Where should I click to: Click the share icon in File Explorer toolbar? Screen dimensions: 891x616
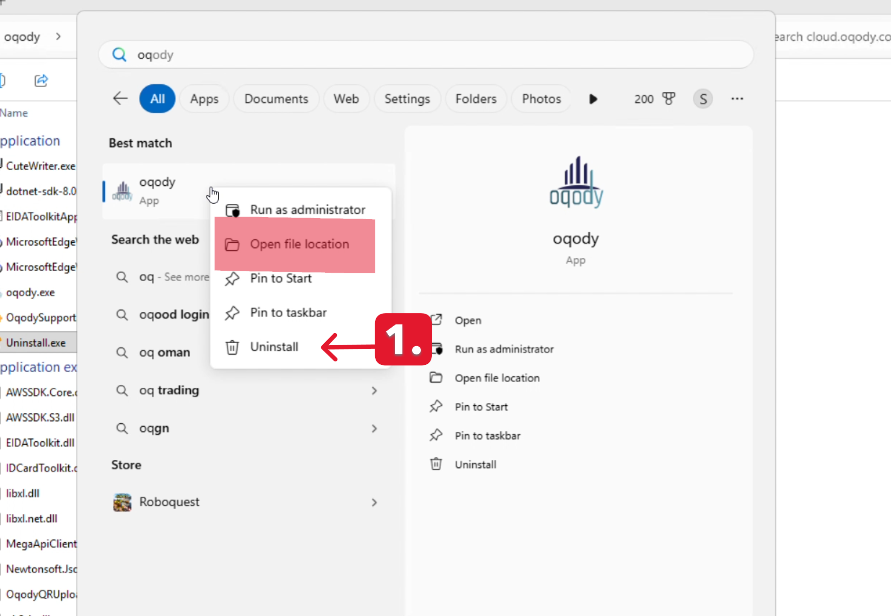coord(41,80)
